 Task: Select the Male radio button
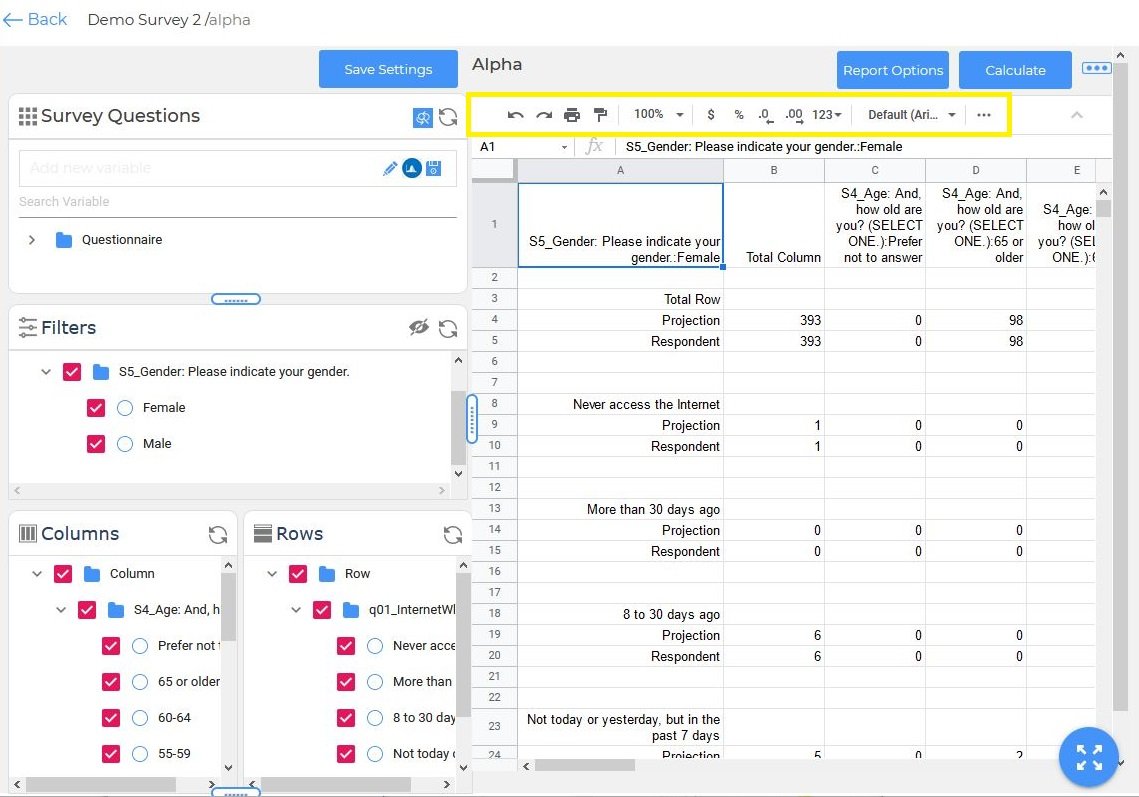(x=125, y=444)
